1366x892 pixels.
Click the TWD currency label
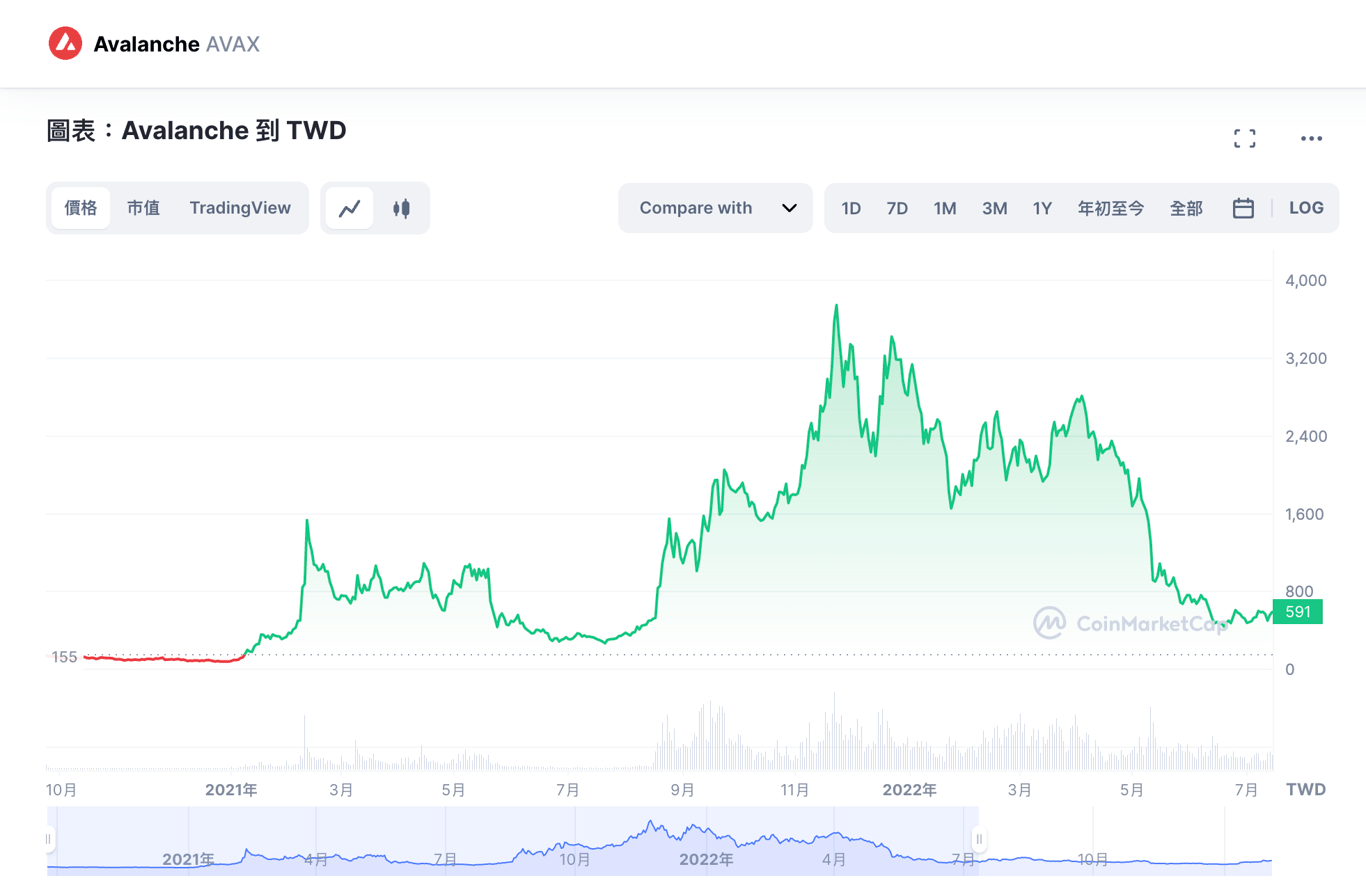[x=1306, y=789]
